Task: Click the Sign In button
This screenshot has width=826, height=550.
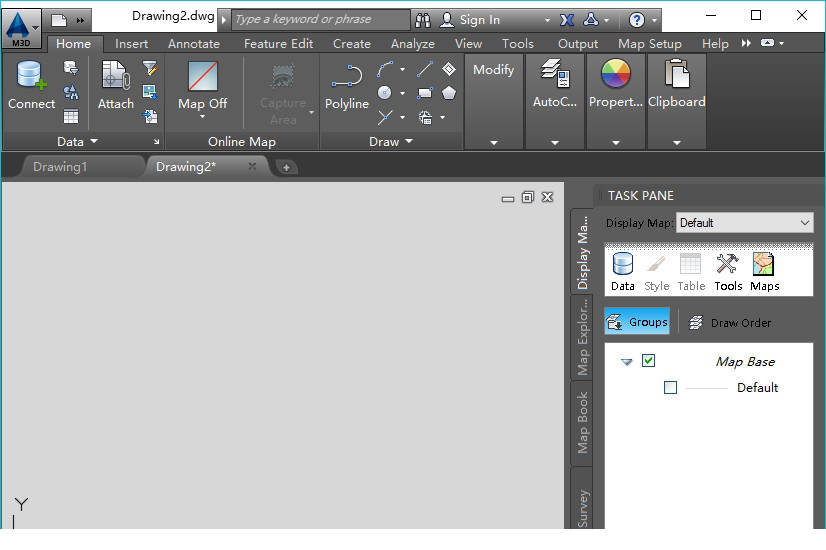Action: coord(470,20)
